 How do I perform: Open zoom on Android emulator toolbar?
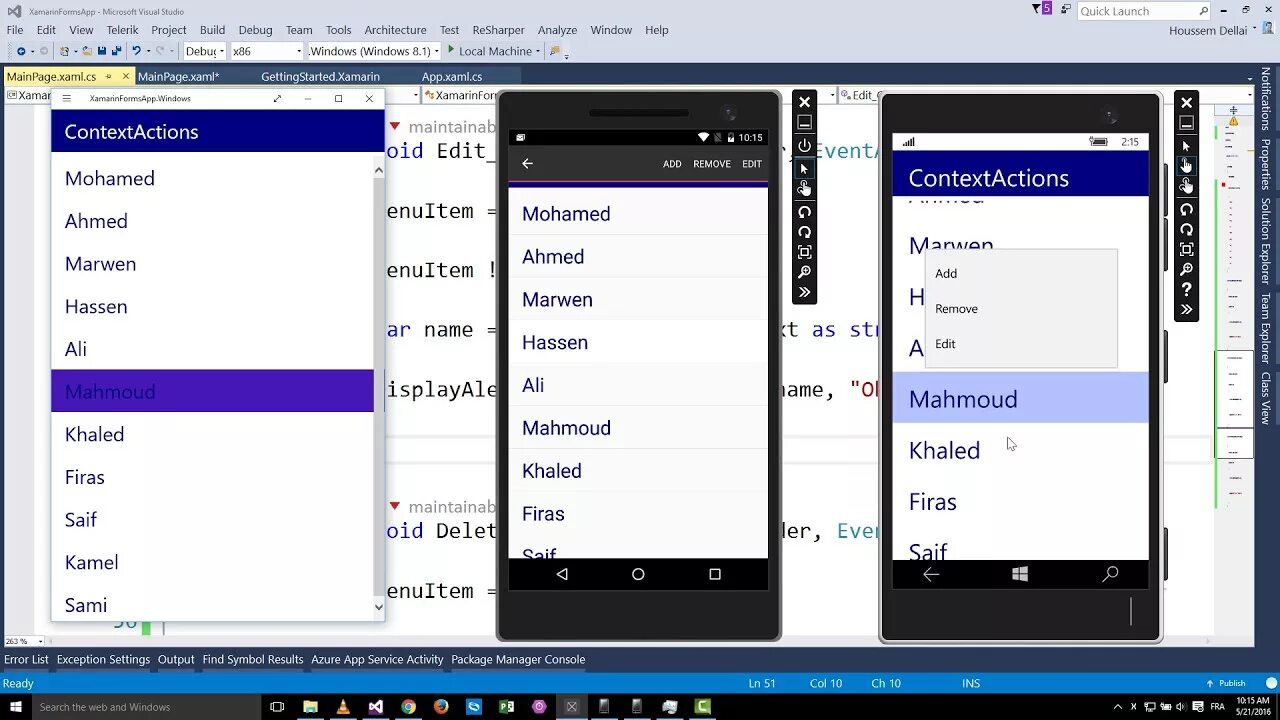click(x=804, y=272)
